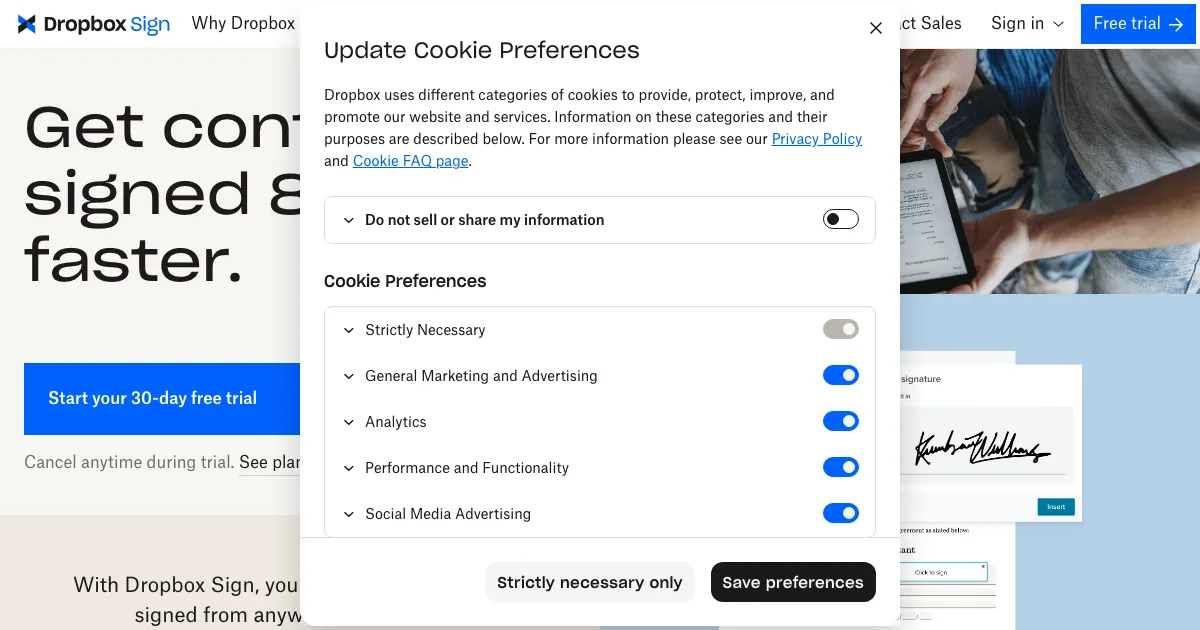Disable General Marketing and Advertising cookies

click(840, 376)
